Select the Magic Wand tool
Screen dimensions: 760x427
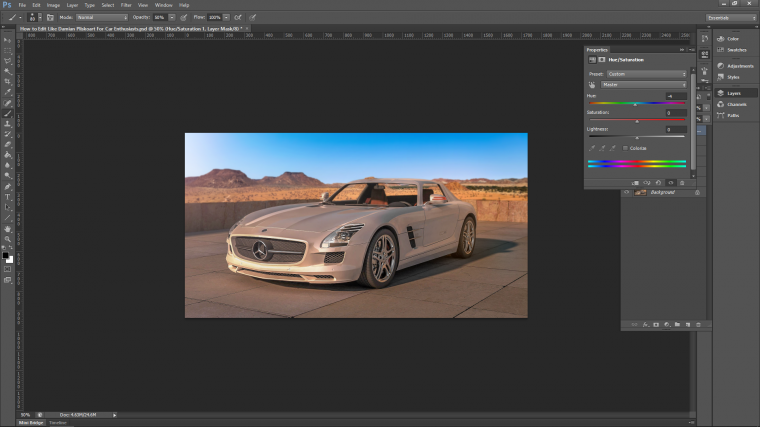pyautogui.click(x=7, y=71)
